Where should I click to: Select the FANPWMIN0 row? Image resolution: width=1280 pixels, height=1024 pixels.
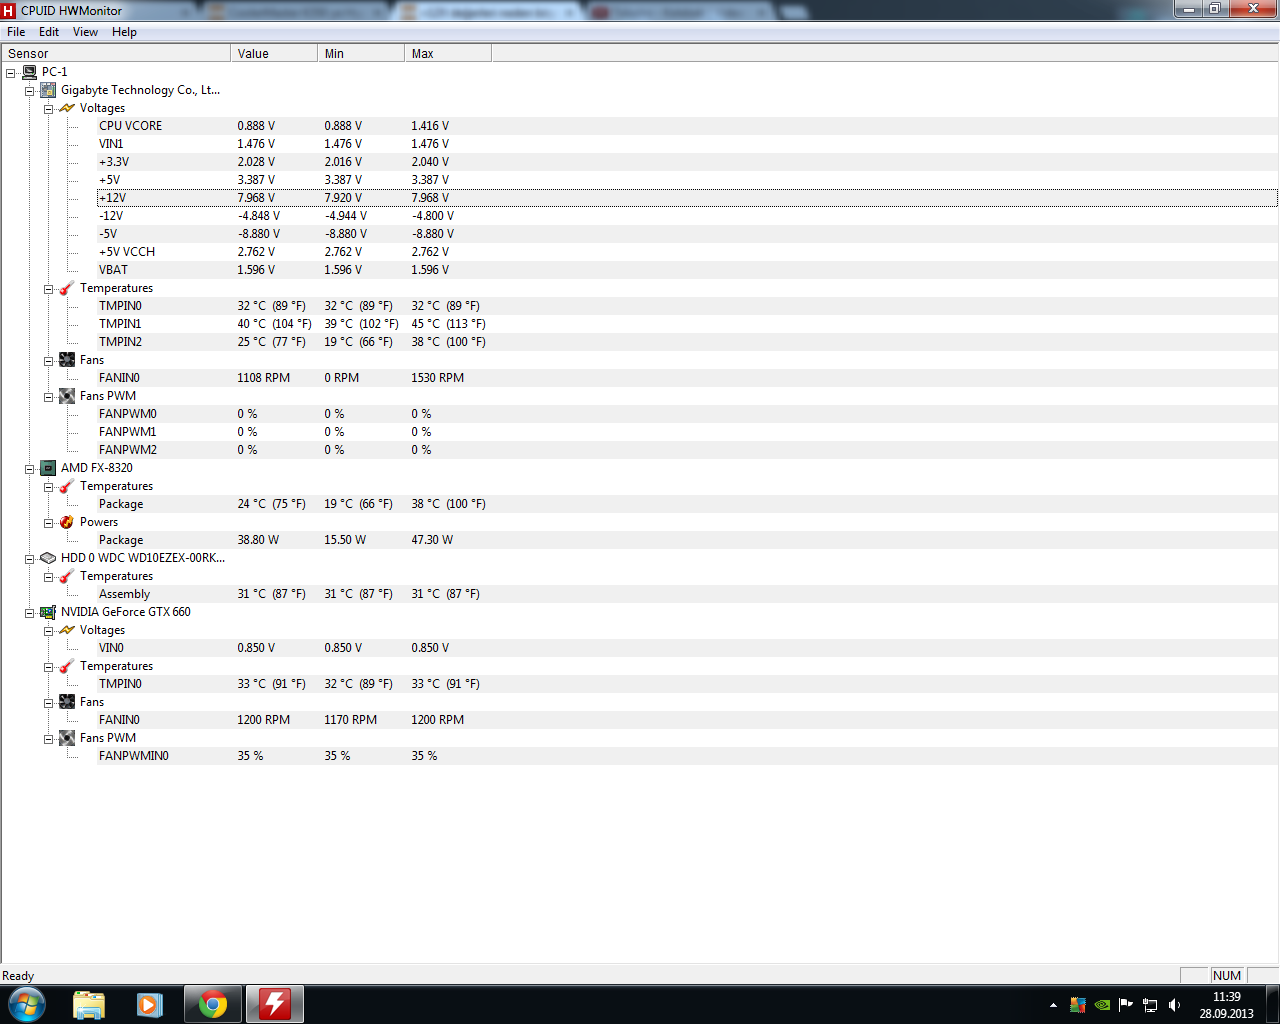coord(687,756)
